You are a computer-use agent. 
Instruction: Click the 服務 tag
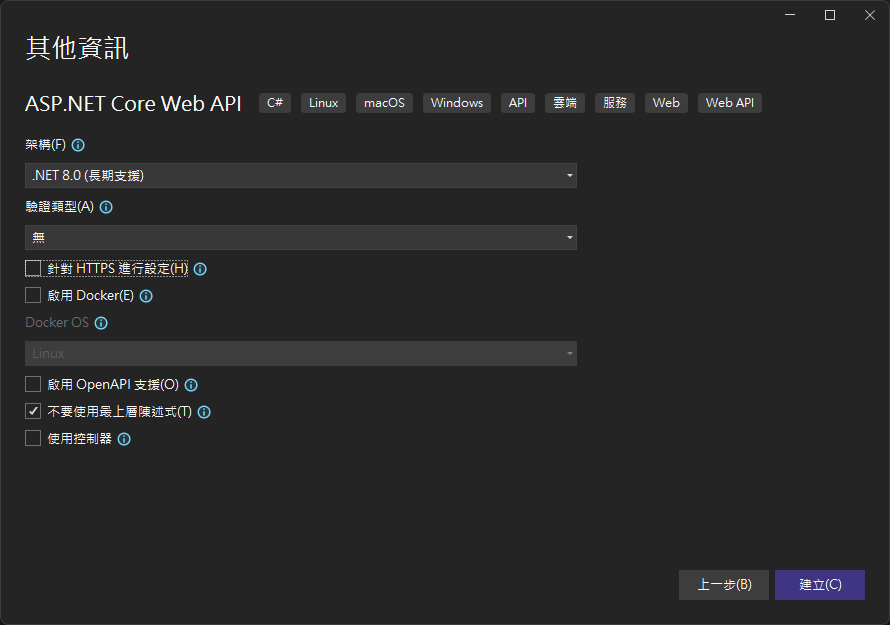pos(615,103)
